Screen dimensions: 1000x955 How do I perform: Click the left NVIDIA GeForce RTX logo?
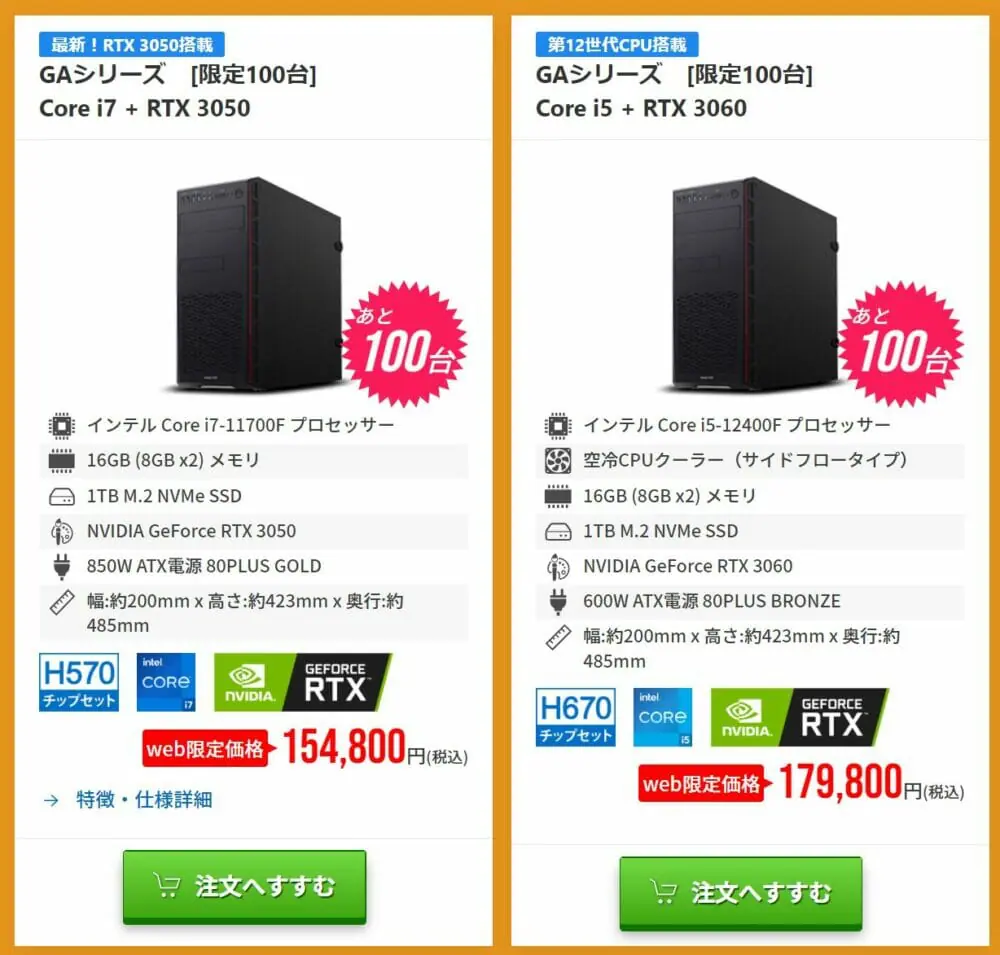[x=303, y=682]
